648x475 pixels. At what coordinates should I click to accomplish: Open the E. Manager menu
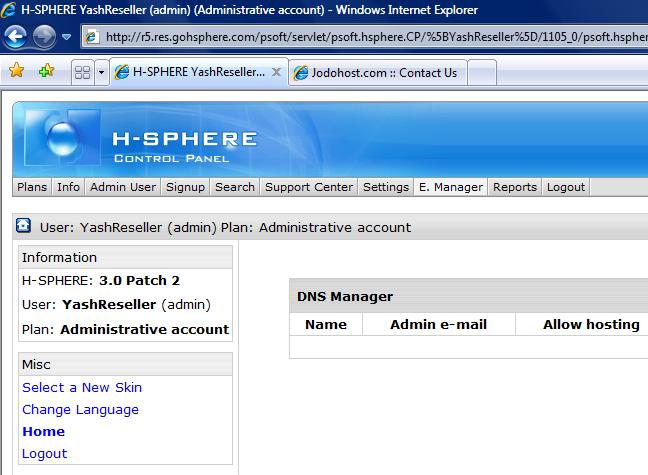451,187
